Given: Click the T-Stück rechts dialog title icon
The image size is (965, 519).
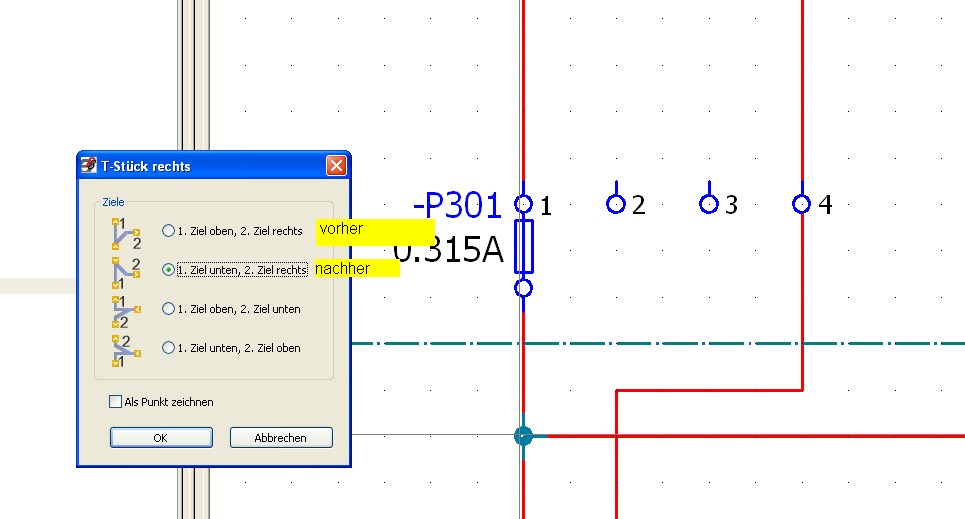Looking at the screenshot, I should [x=89, y=165].
